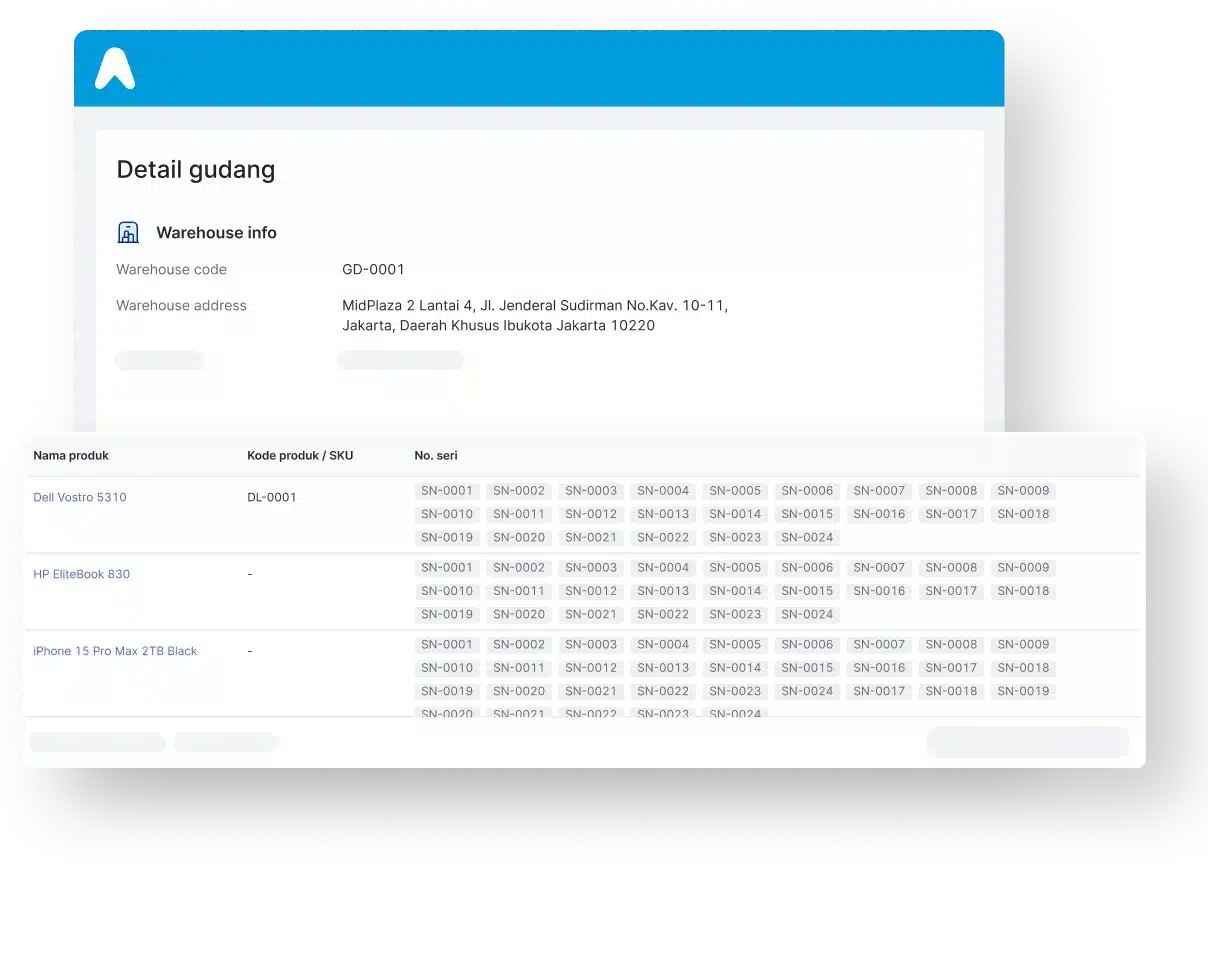Click the MidPlaza warehouse address text
Viewport: 1208px width, 958px height.
pyautogui.click(x=534, y=315)
